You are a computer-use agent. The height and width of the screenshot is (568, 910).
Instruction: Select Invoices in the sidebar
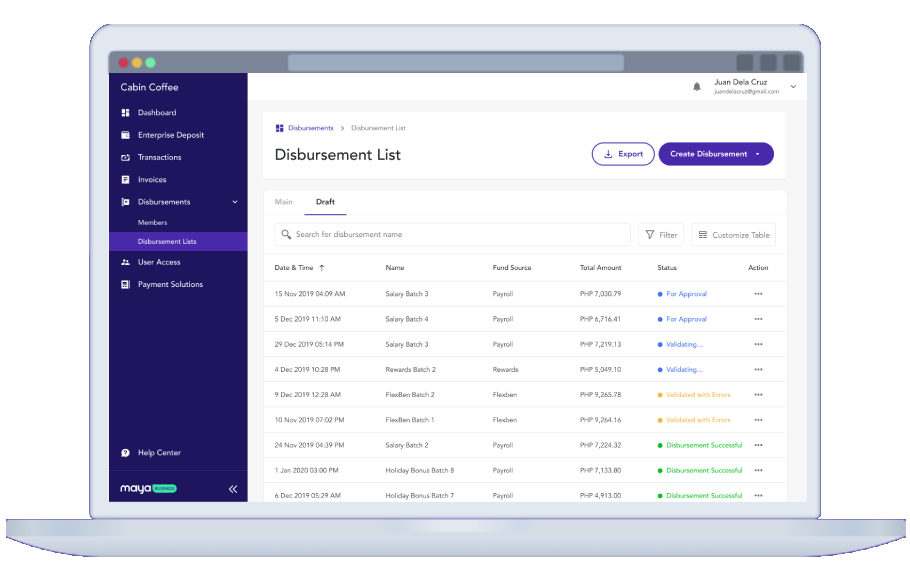(x=152, y=180)
